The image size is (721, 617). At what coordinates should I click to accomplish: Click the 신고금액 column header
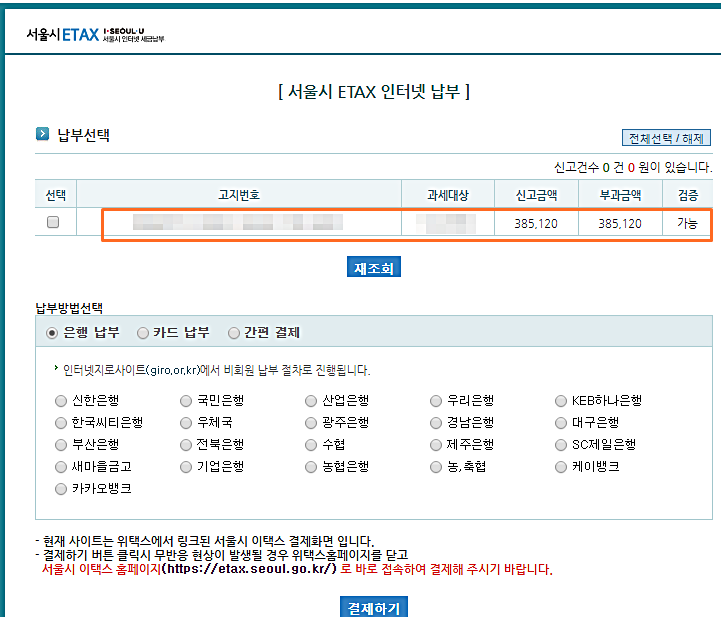pos(536,194)
